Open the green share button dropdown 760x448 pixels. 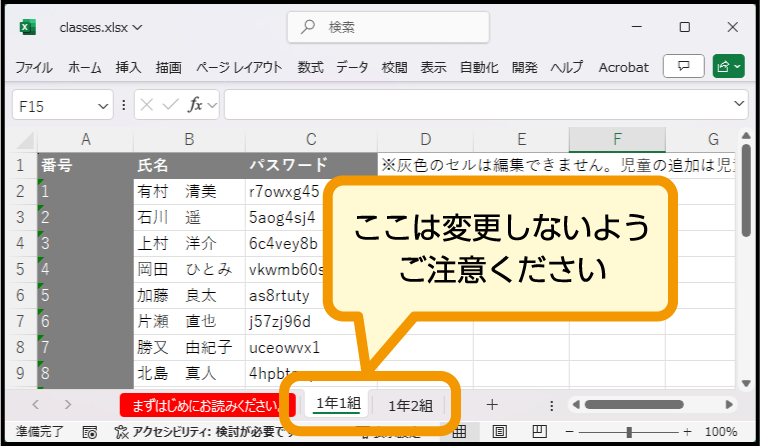(728, 66)
